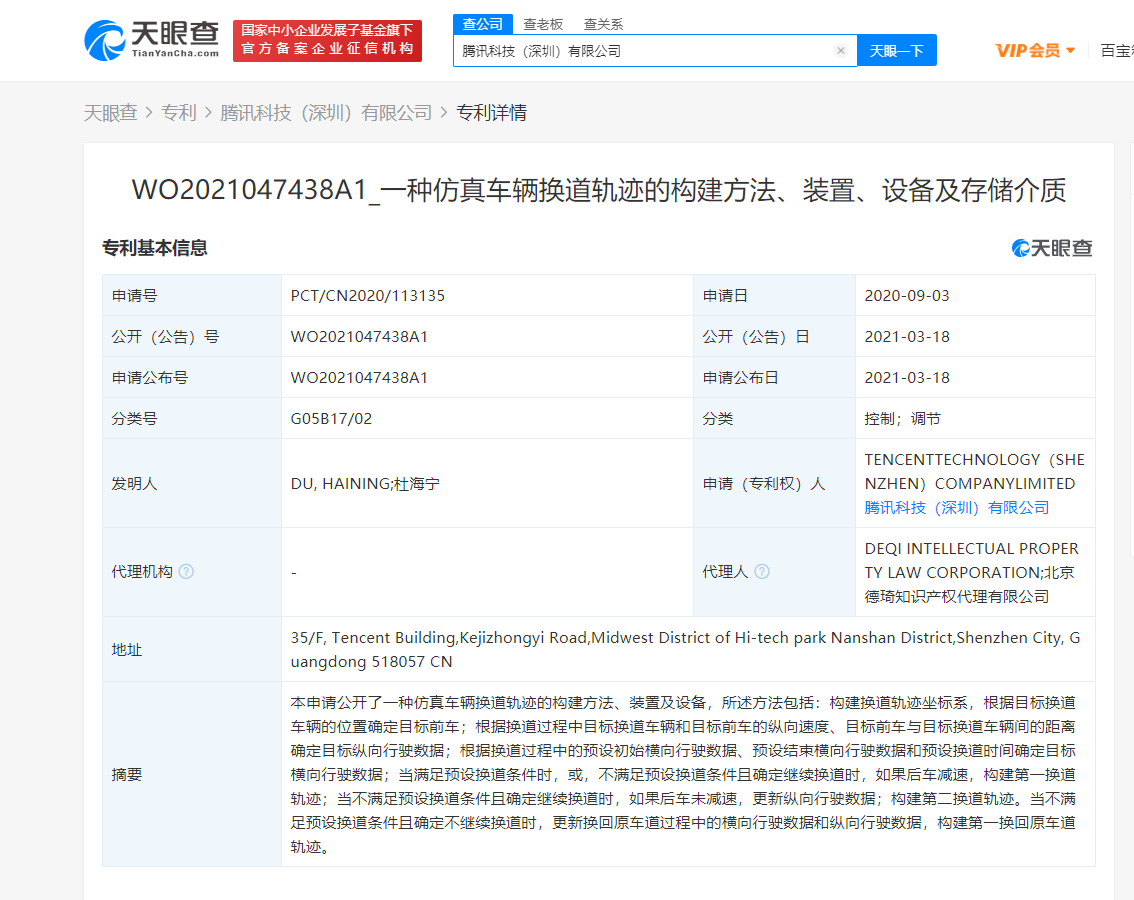Focus the company search input field
1134x900 pixels.
click(x=640, y=51)
